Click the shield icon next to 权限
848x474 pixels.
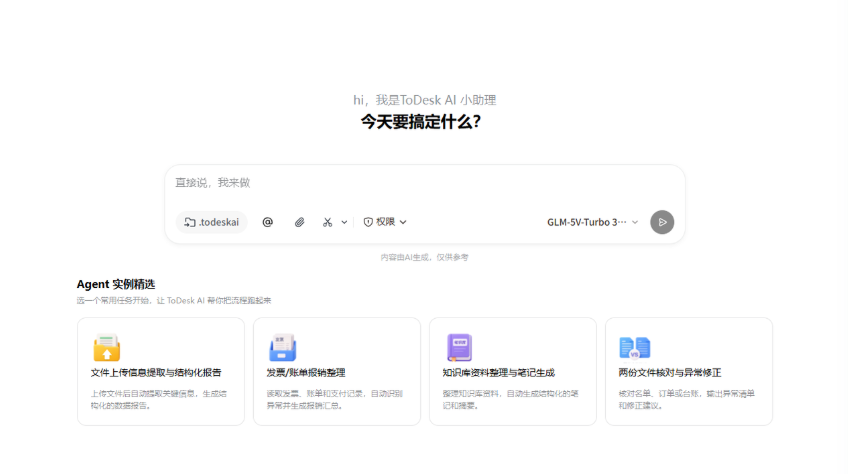[368, 222]
